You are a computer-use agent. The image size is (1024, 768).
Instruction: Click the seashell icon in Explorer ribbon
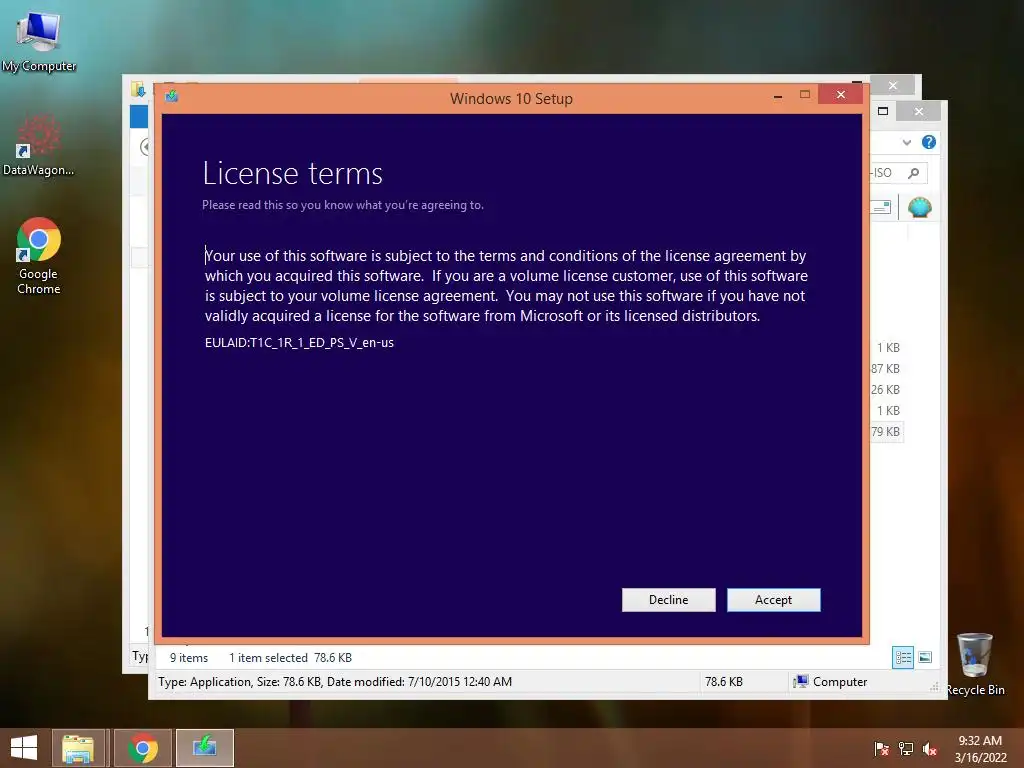tap(920, 208)
